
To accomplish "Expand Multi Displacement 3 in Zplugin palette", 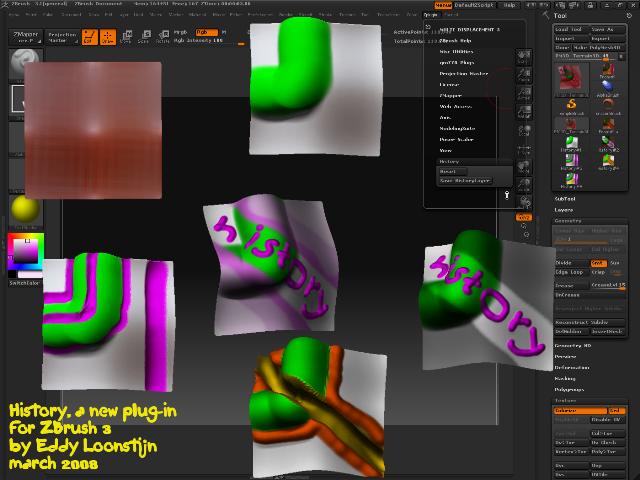I will point(469,29).
